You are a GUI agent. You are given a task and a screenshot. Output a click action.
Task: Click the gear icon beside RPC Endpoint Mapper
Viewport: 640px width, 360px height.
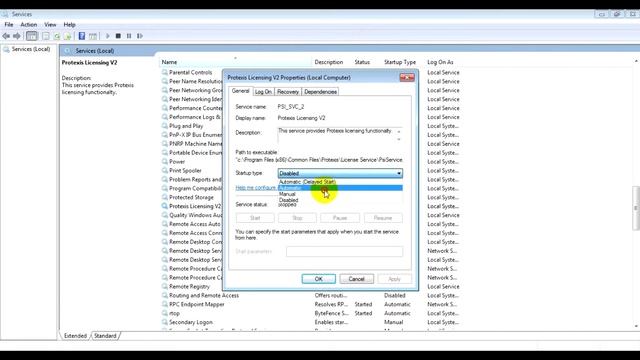point(164,304)
